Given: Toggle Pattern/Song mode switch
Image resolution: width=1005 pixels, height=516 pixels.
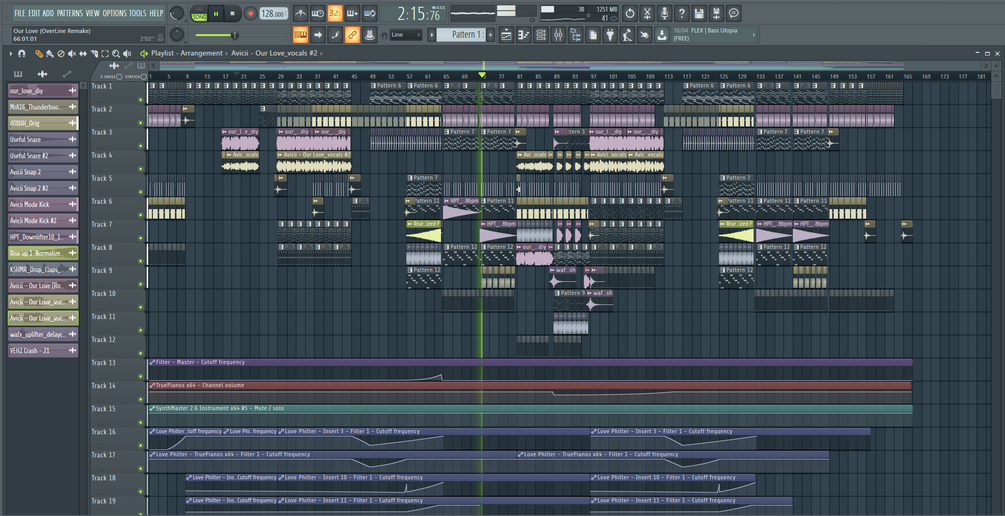Looking at the screenshot, I should [x=198, y=13].
